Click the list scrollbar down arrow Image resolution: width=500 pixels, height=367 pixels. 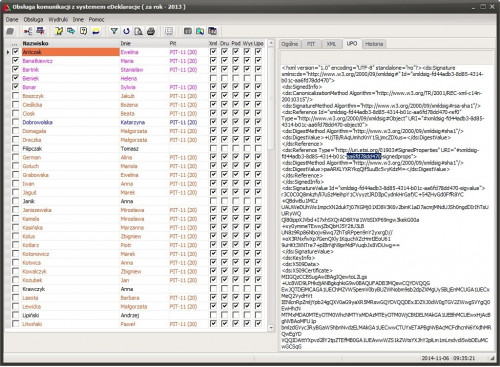pyautogui.click(x=271, y=328)
